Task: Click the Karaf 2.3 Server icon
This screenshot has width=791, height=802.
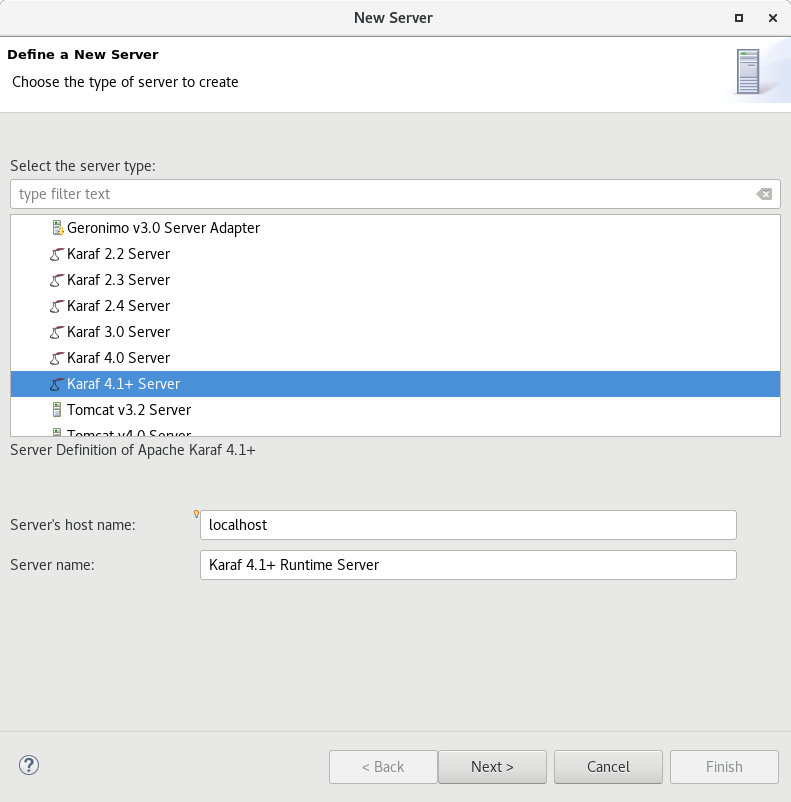Action: 57,280
